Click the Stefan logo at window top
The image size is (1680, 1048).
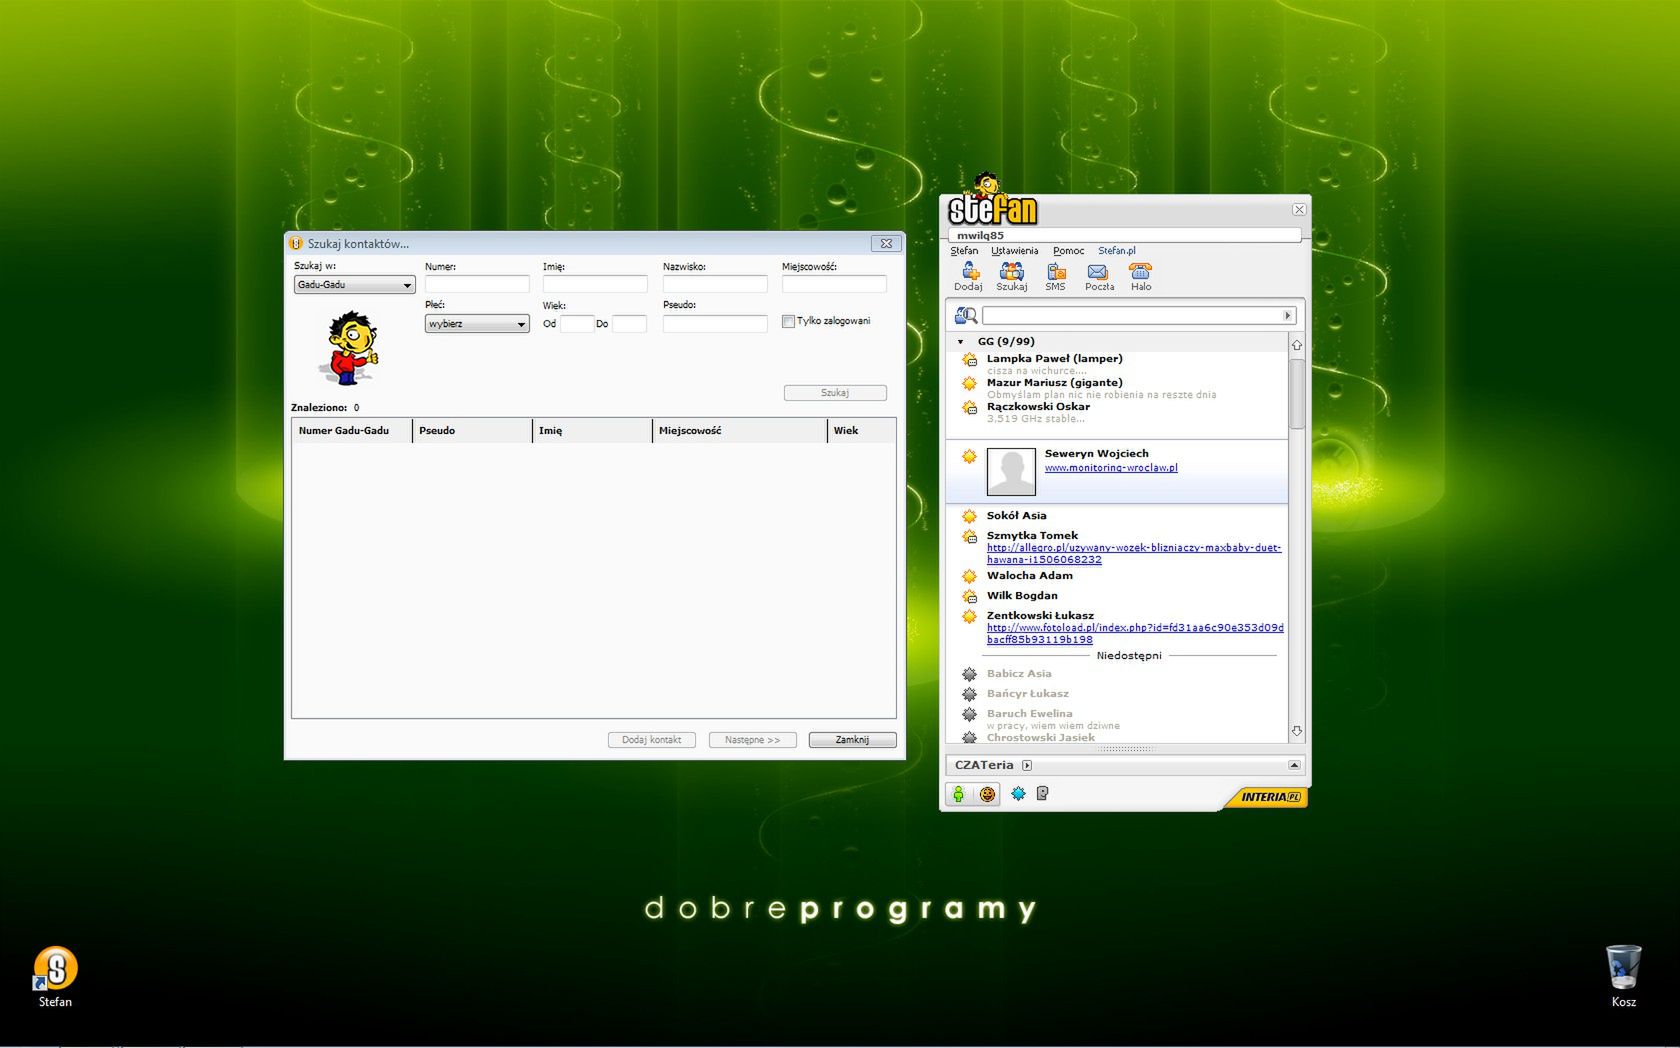click(992, 202)
